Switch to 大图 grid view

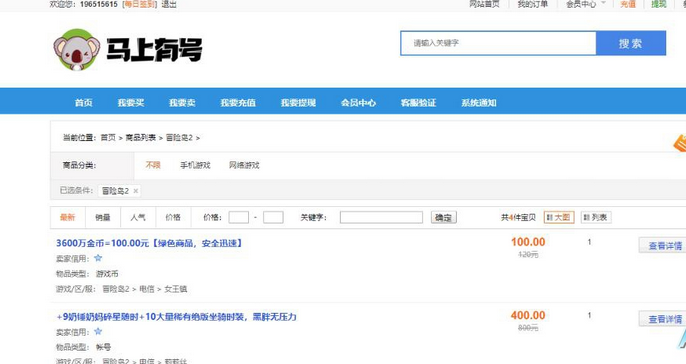559,217
